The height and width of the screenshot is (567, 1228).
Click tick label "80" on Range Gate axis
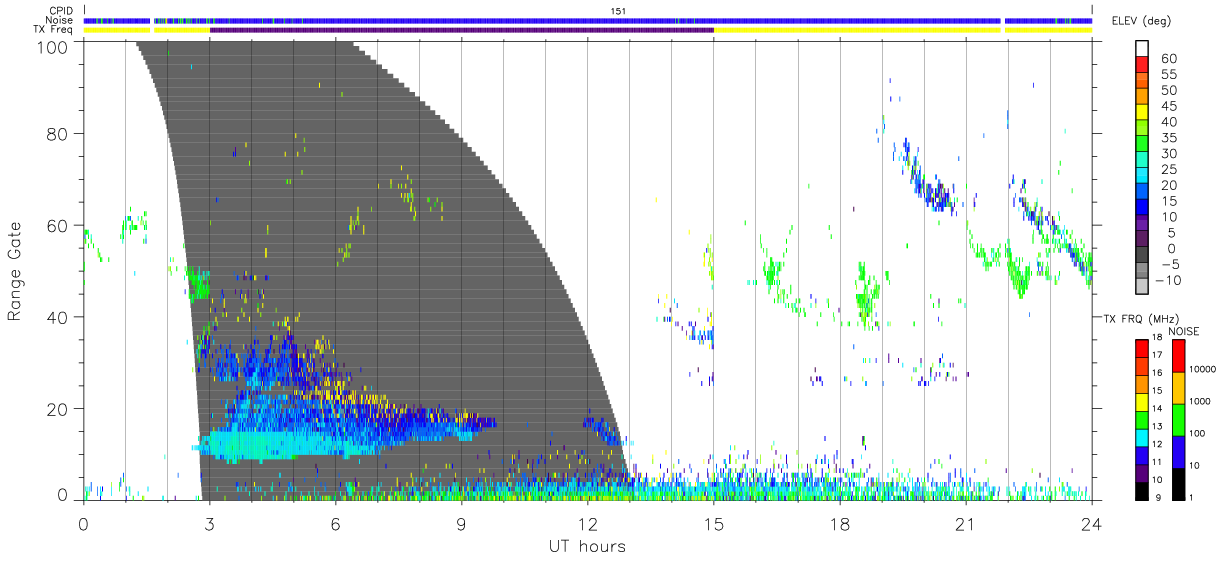59,133
